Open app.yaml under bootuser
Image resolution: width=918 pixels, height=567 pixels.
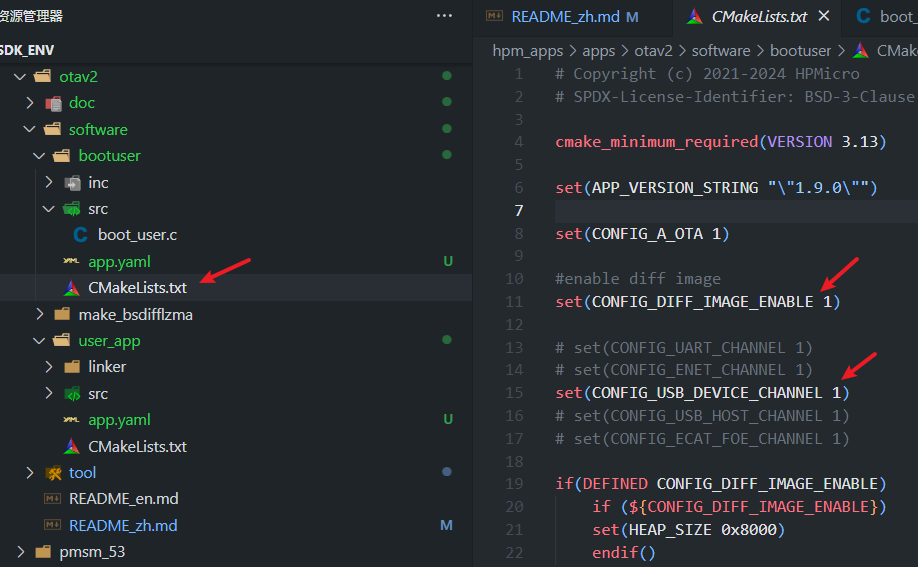[x=119, y=261]
